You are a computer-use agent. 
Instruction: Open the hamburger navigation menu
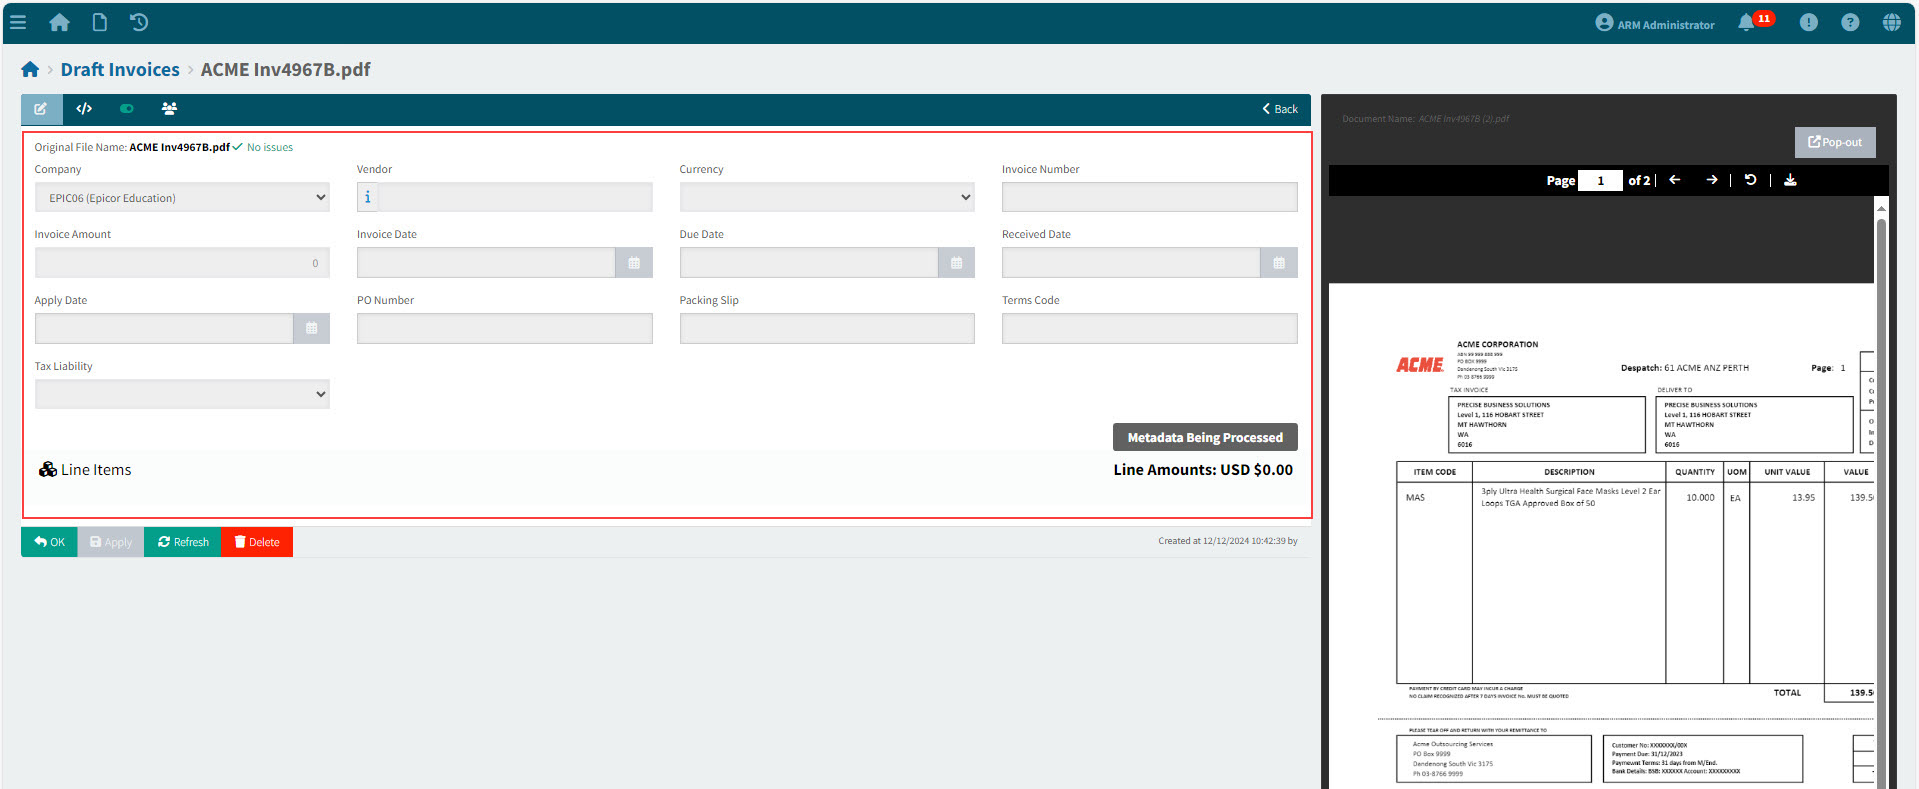pos(18,22)
